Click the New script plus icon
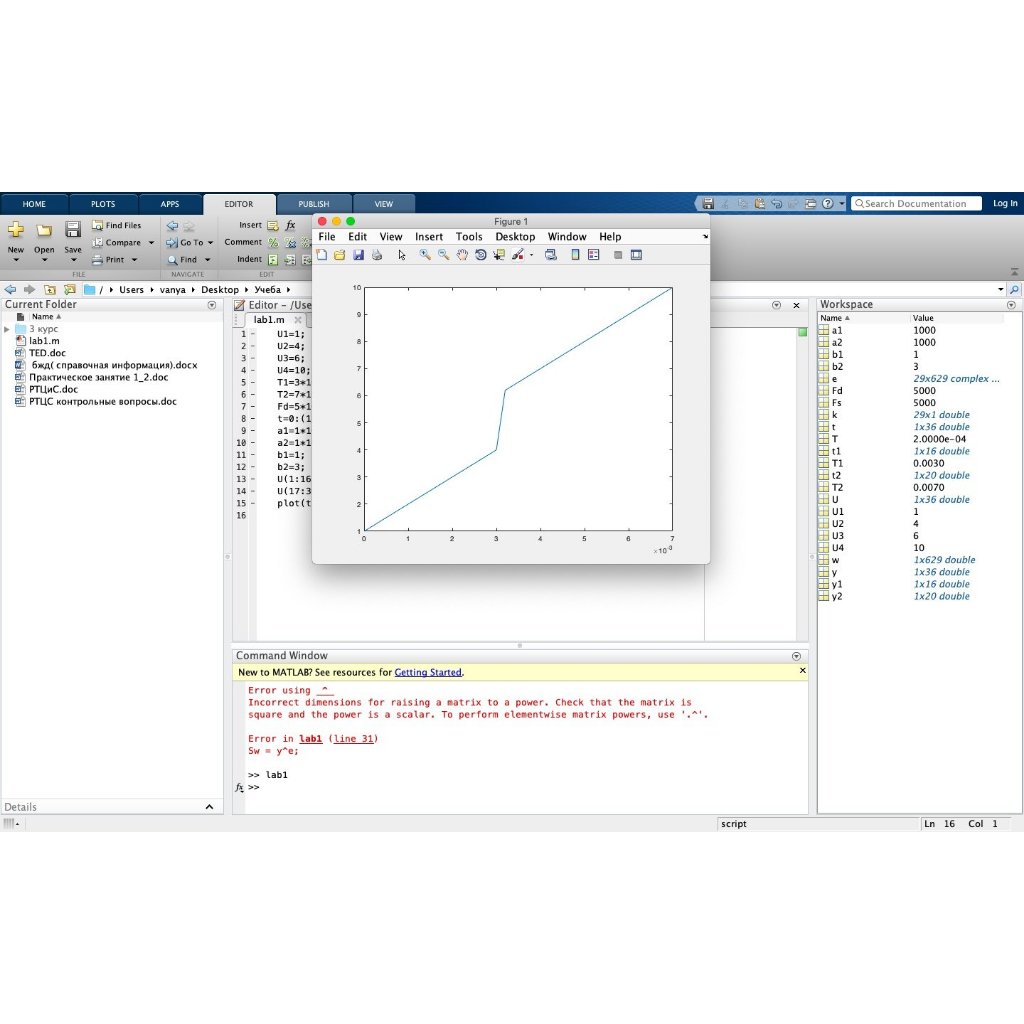 [x=16, y=229]
